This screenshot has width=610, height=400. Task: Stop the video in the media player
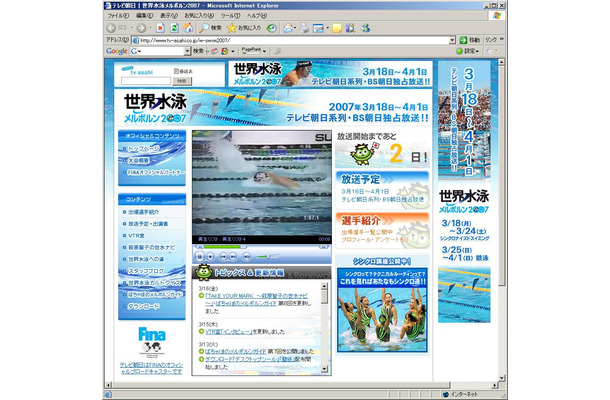[210, 256]
